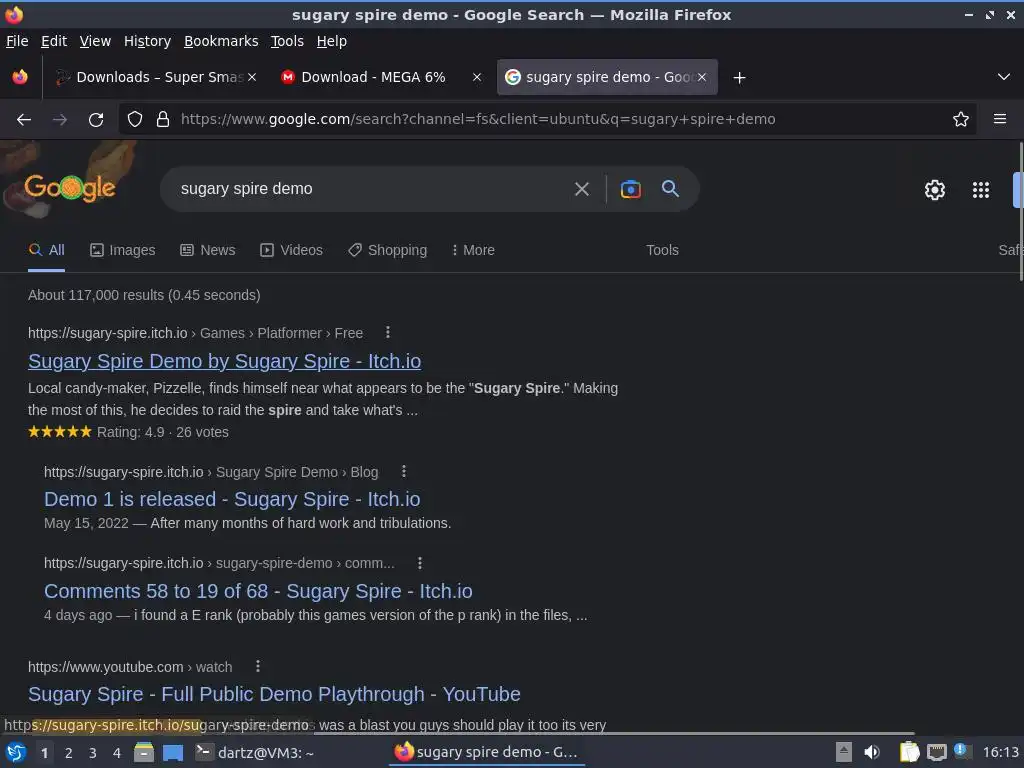1024x768 pixels.
Task: Select the All results tab
Action: click(46, 250)
